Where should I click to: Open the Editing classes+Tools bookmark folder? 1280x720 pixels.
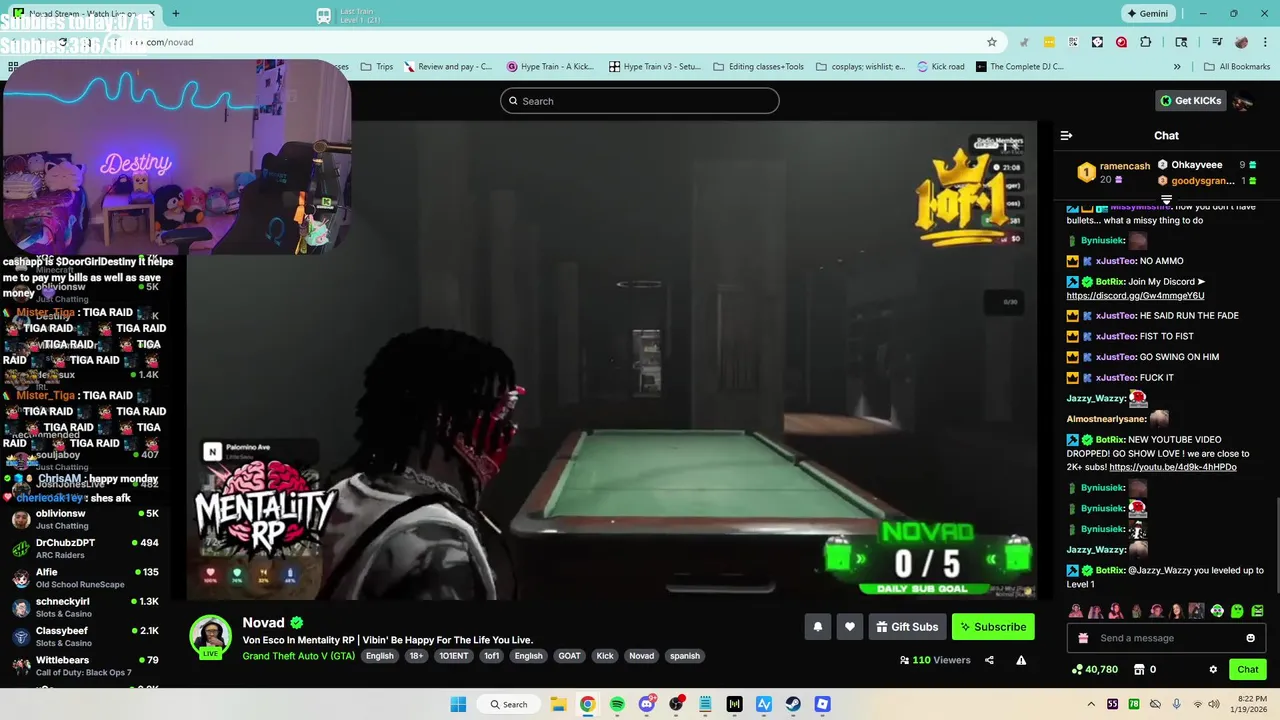pyautogui.click(x=758, y=67)
